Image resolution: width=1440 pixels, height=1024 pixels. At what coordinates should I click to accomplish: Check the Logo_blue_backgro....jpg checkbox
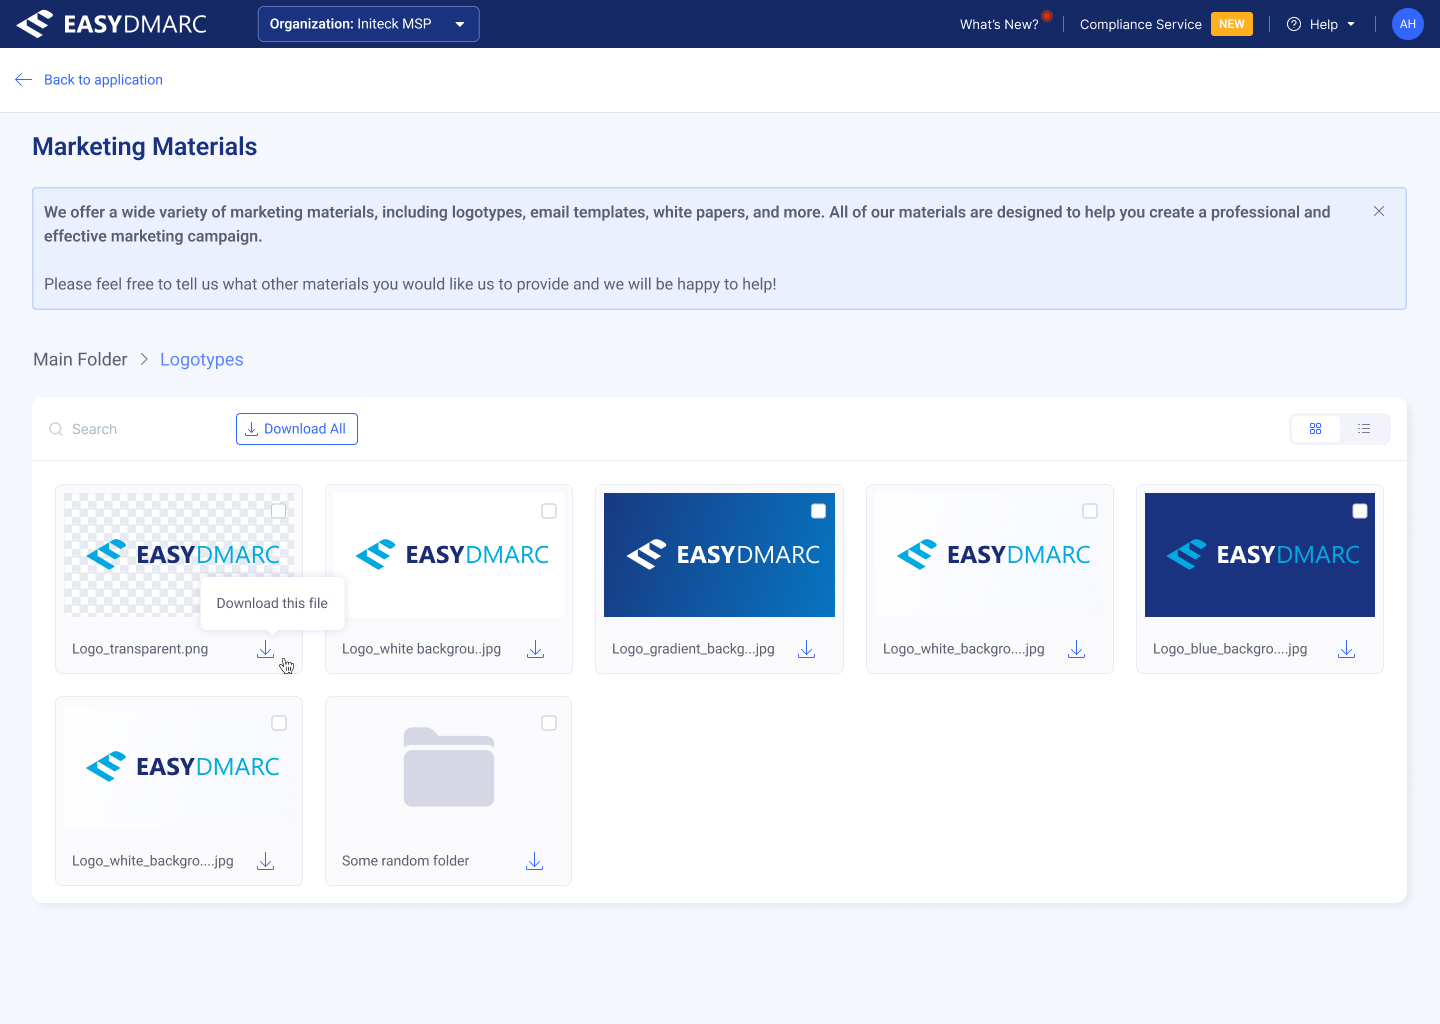click(x=1360, y=511)
